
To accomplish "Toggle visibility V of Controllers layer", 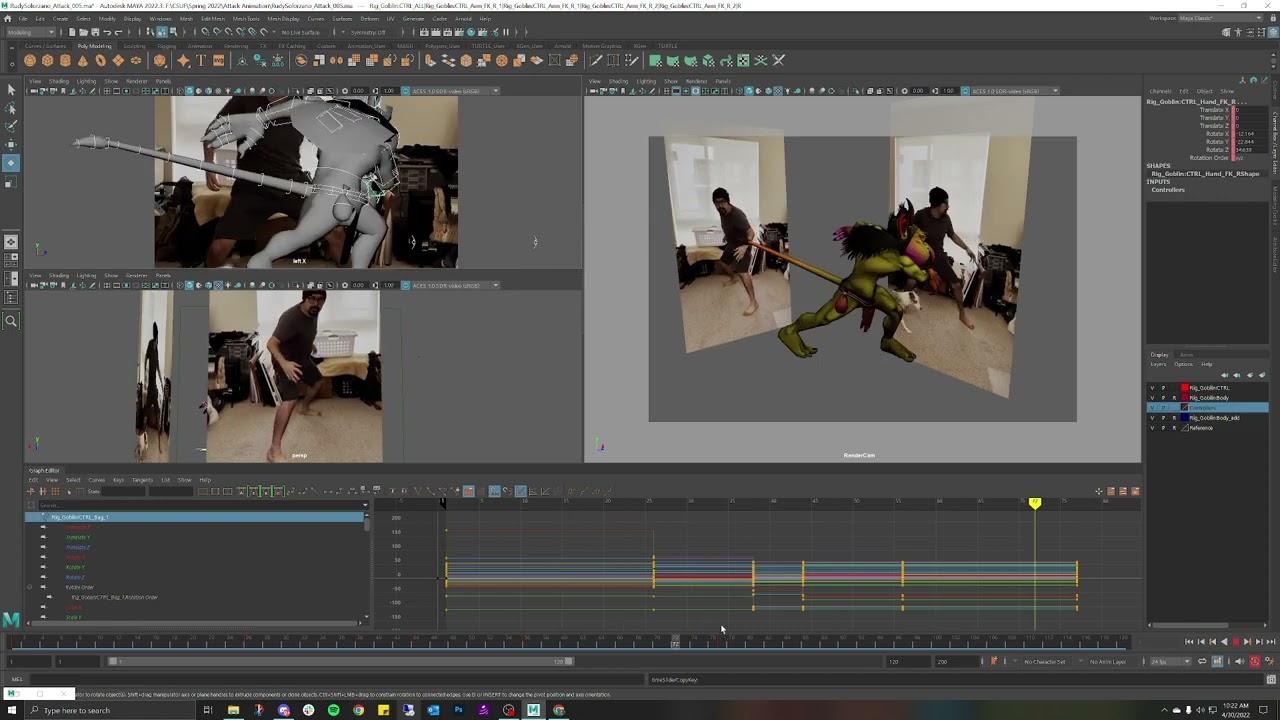I will point(1152,408).
